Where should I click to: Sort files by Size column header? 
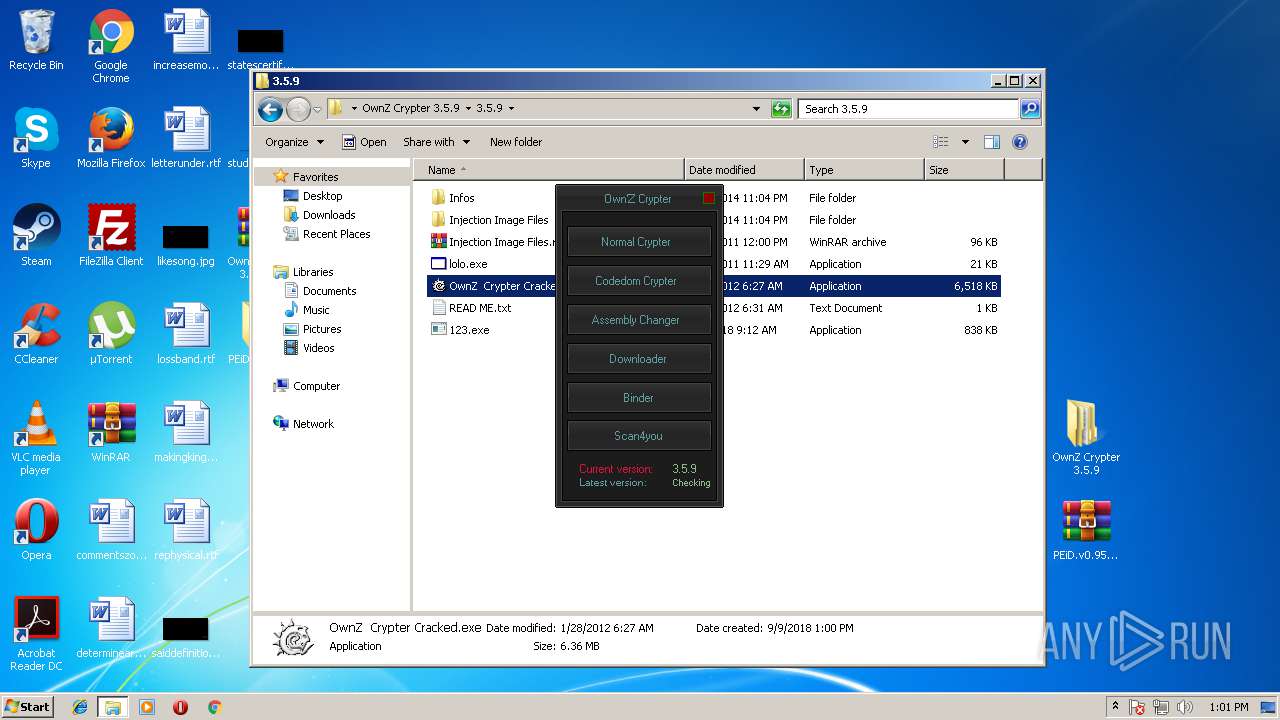pos(964,170)
